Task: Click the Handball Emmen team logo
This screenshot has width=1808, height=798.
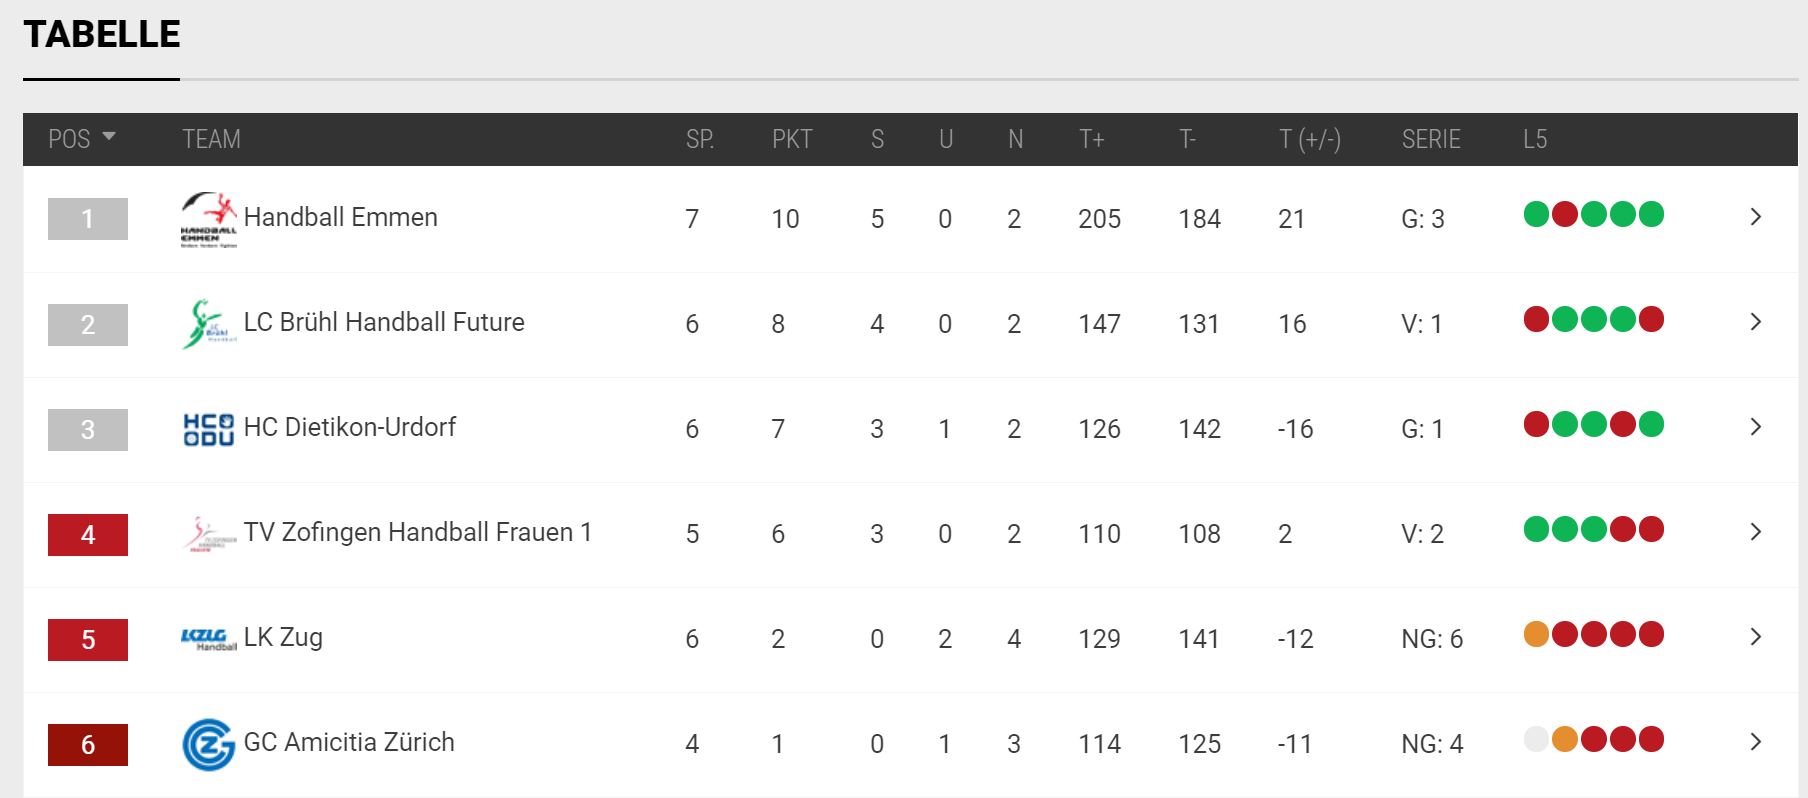Action: point(209,219)
